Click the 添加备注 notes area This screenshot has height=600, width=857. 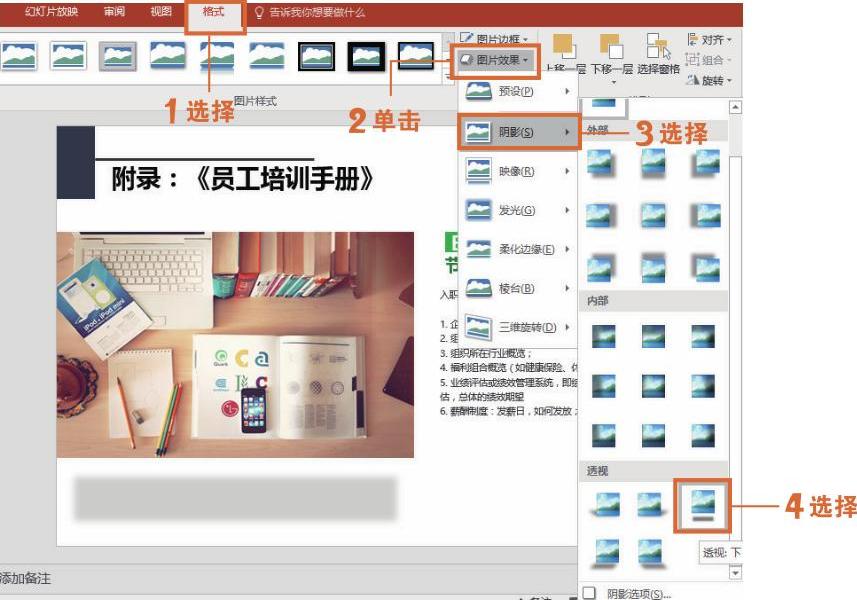[25, 578]
